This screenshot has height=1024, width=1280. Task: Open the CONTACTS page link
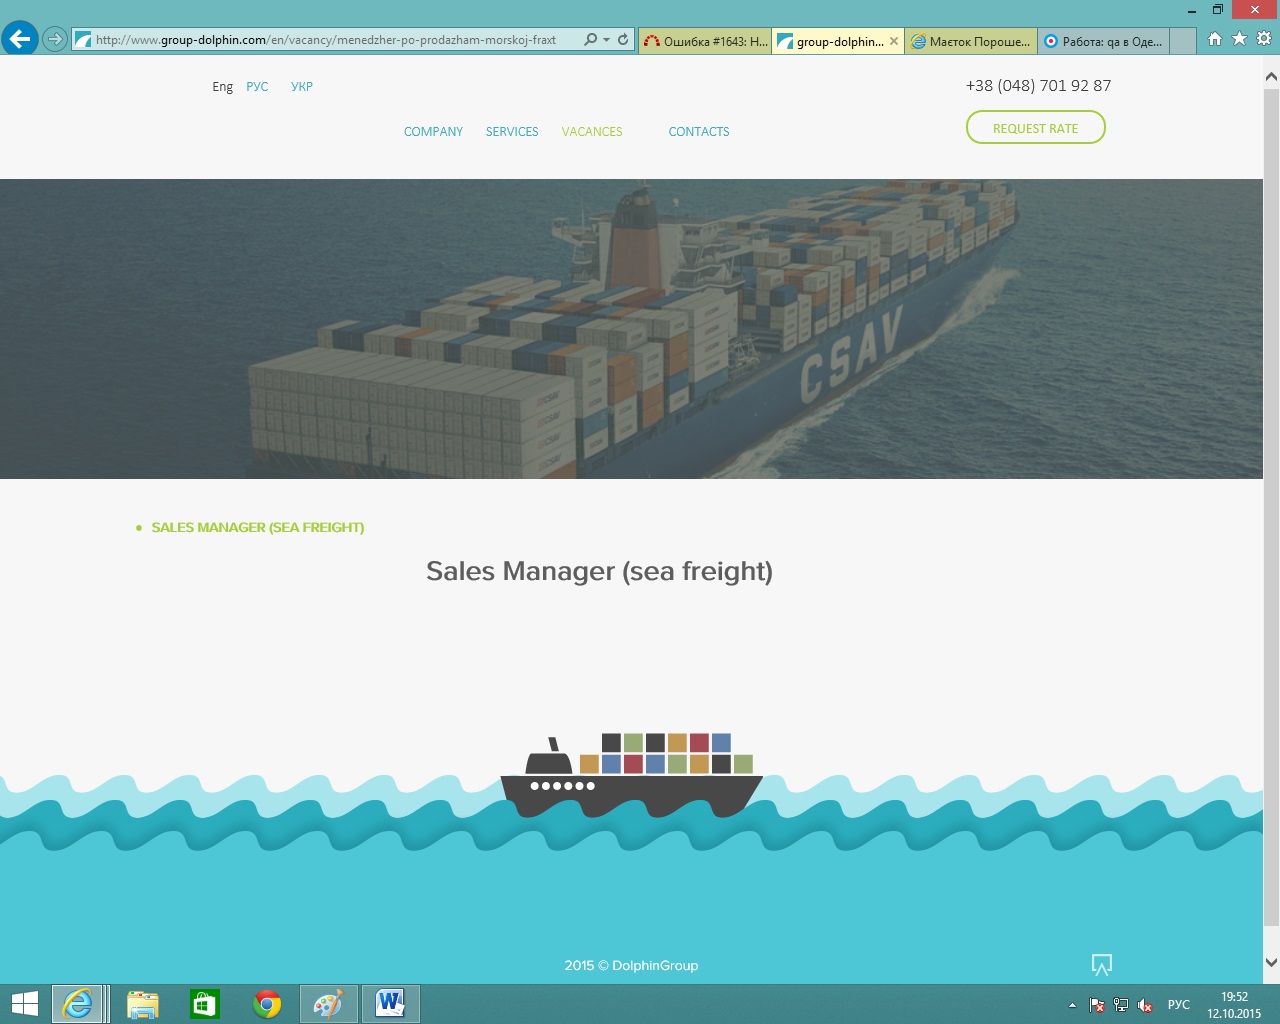pos(698,132)
